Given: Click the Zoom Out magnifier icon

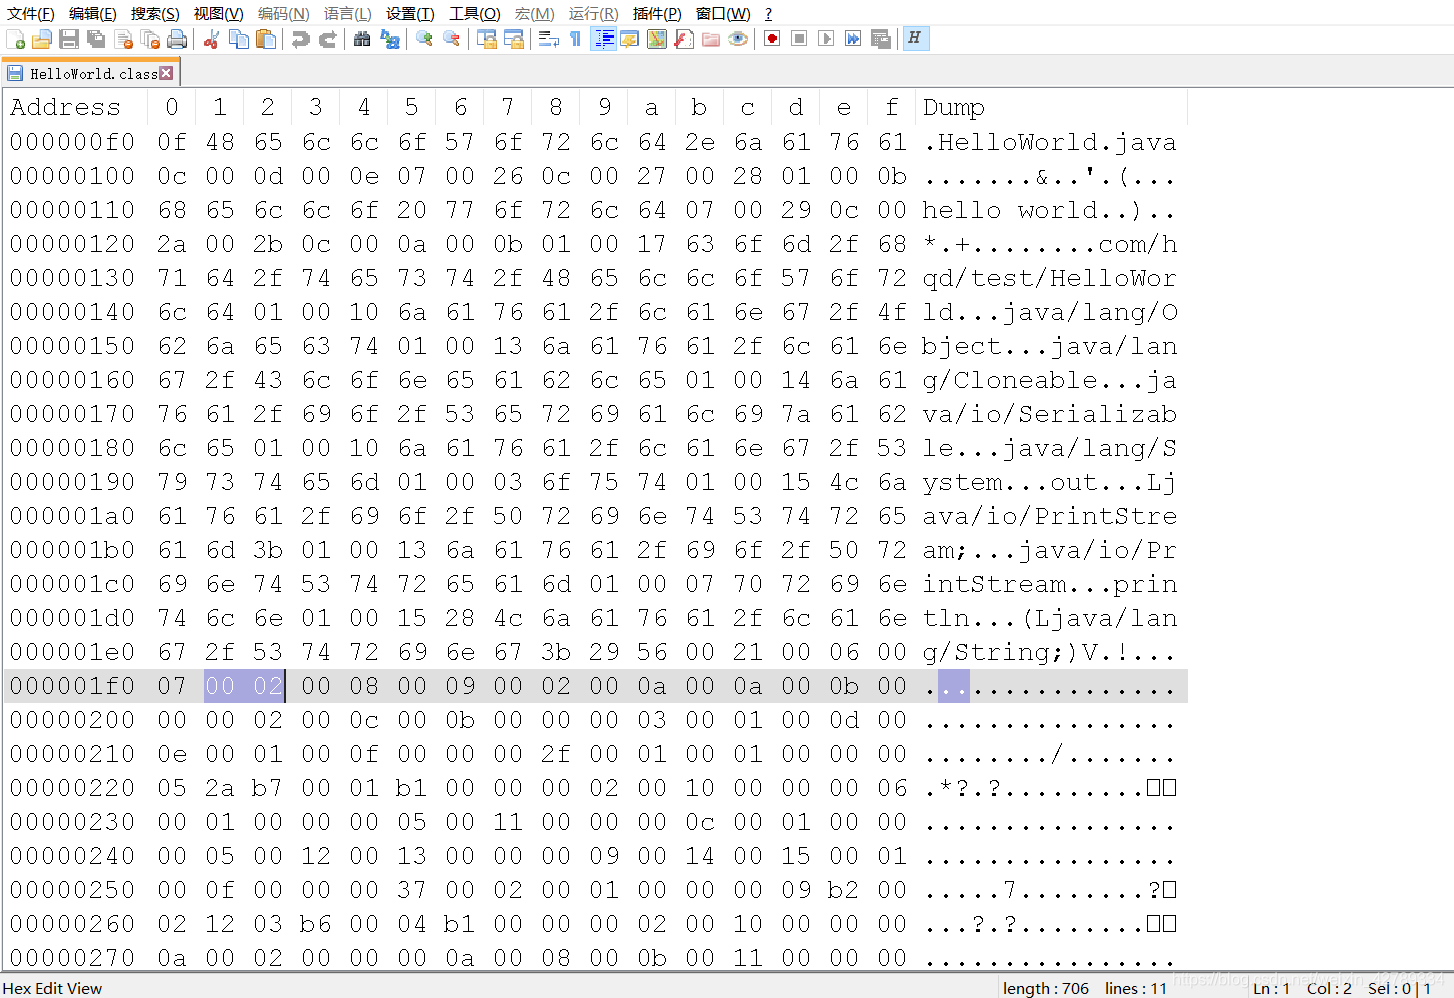Looking at the screenshot, I should click(451, 39).
